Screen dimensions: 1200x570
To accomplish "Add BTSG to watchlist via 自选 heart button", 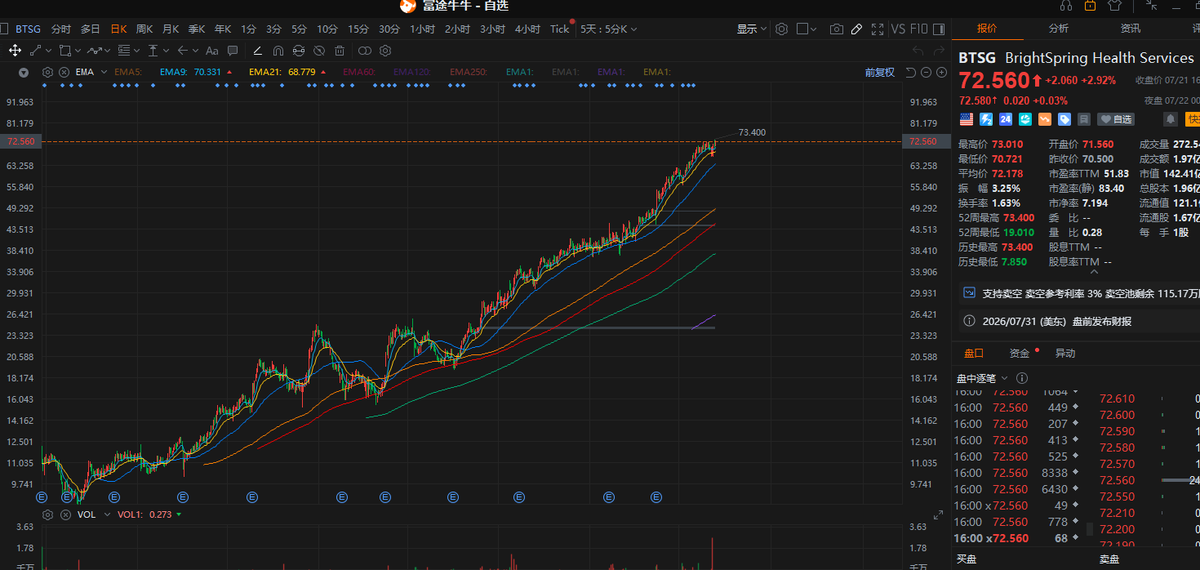I will (1116, 119).
